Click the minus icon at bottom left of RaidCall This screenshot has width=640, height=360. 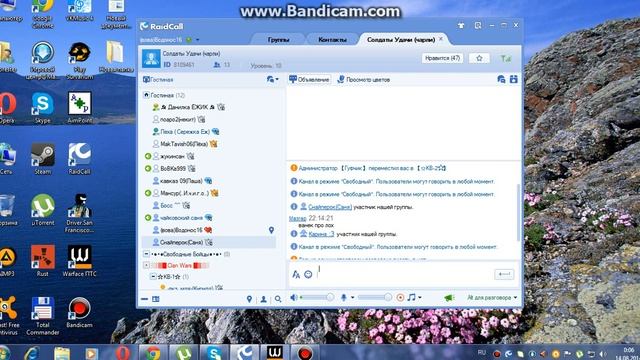[144, 299]
